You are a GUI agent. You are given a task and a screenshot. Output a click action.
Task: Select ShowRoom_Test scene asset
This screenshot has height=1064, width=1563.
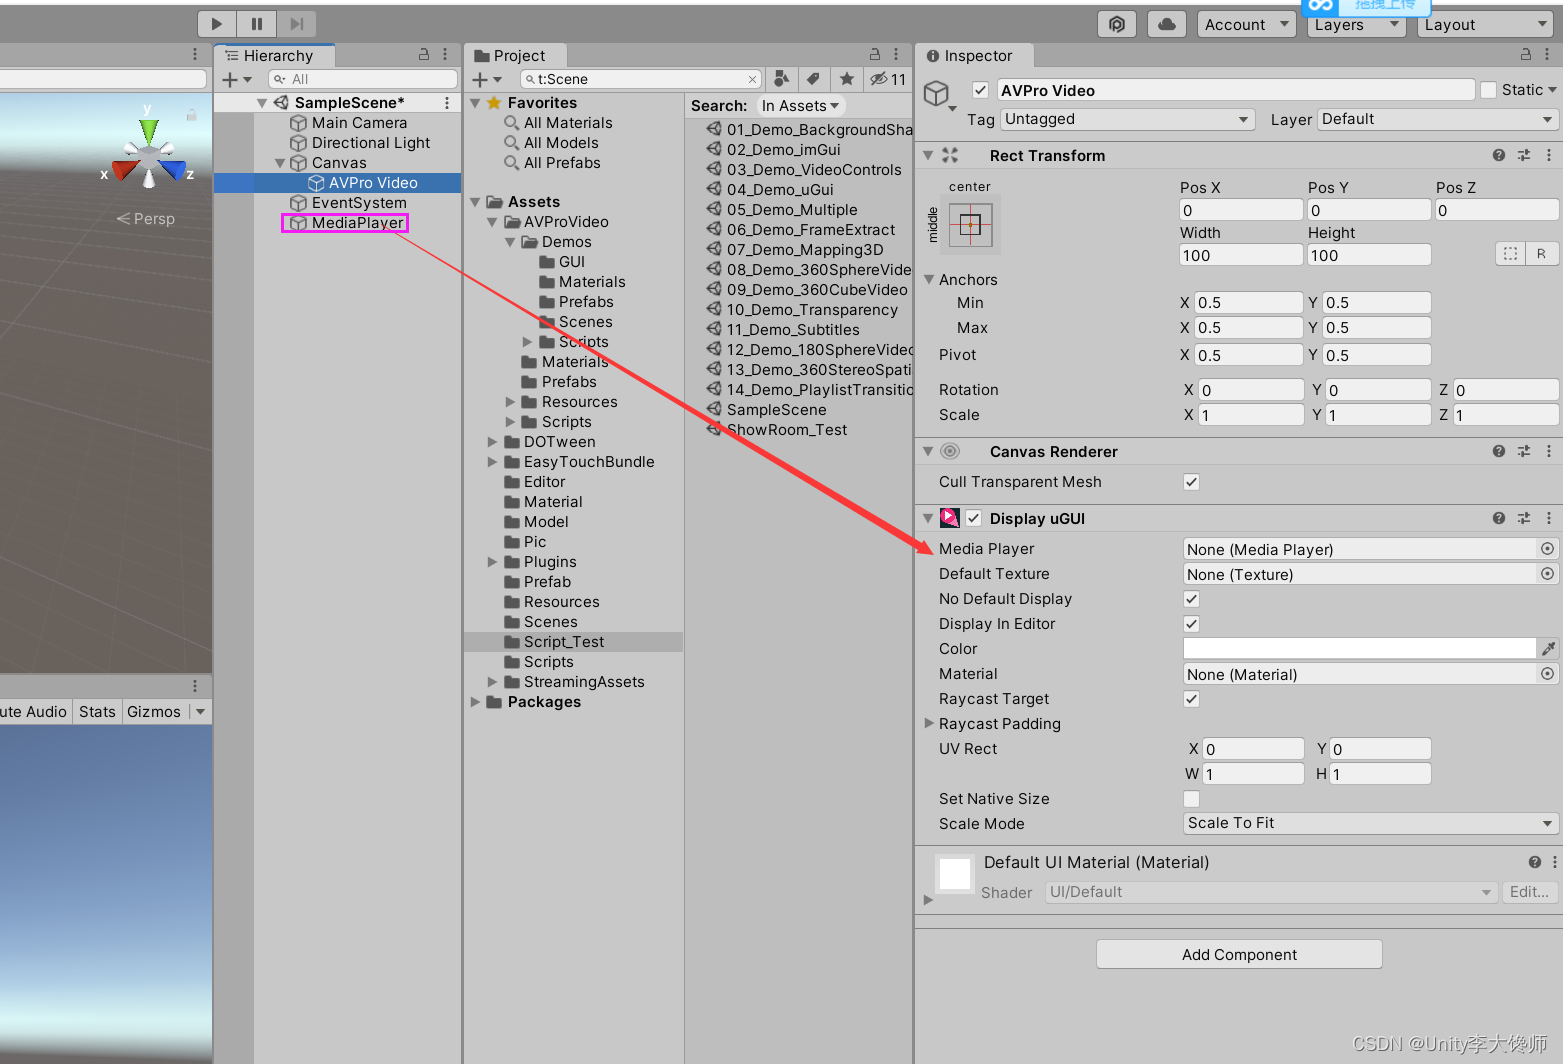pyautogui.click(x=786, y=430)
